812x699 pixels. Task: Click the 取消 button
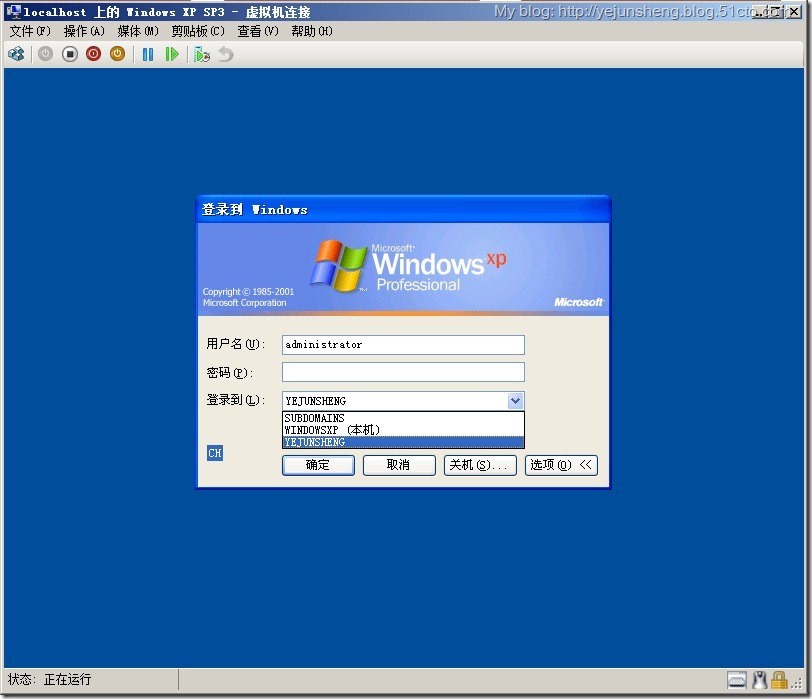pyautogui.click(x=399, y=465)
